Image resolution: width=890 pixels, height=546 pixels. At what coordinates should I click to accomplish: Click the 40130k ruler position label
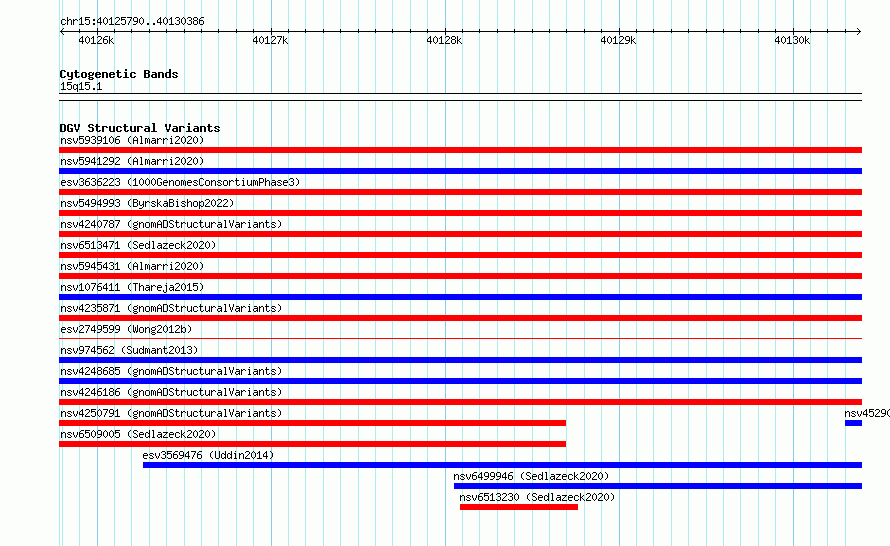792,40
